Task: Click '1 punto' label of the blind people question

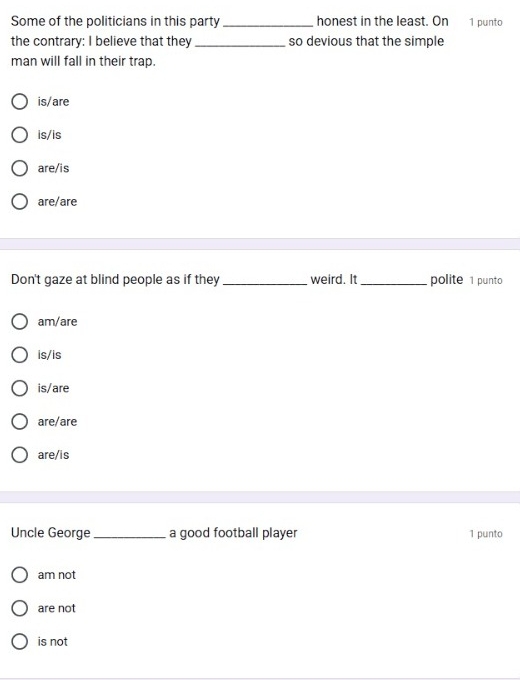Action: tap(486, 281)
